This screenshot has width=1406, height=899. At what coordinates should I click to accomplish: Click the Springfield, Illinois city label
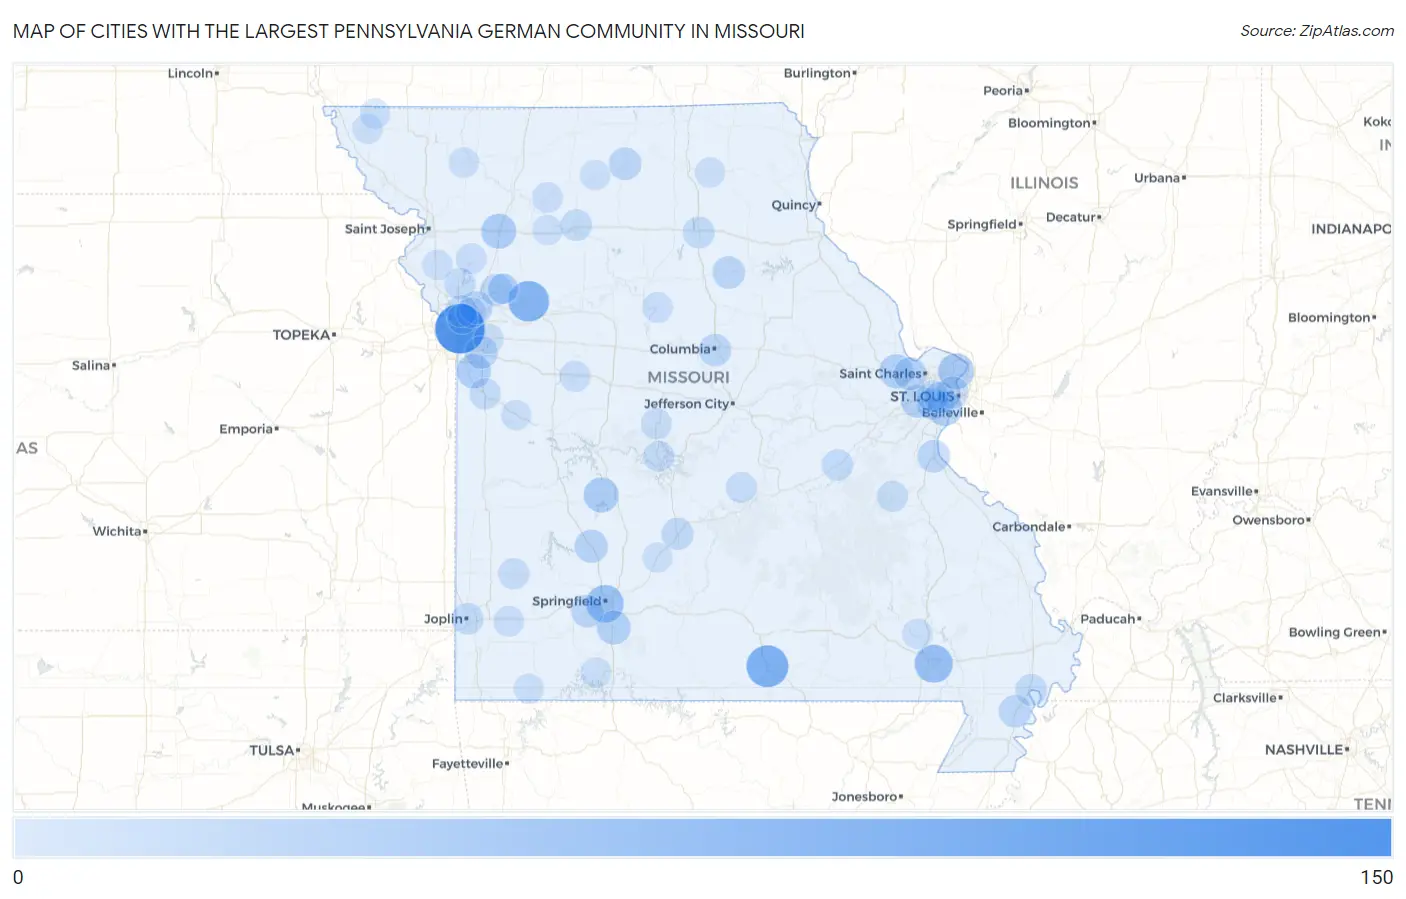click(x=982, y=224)
